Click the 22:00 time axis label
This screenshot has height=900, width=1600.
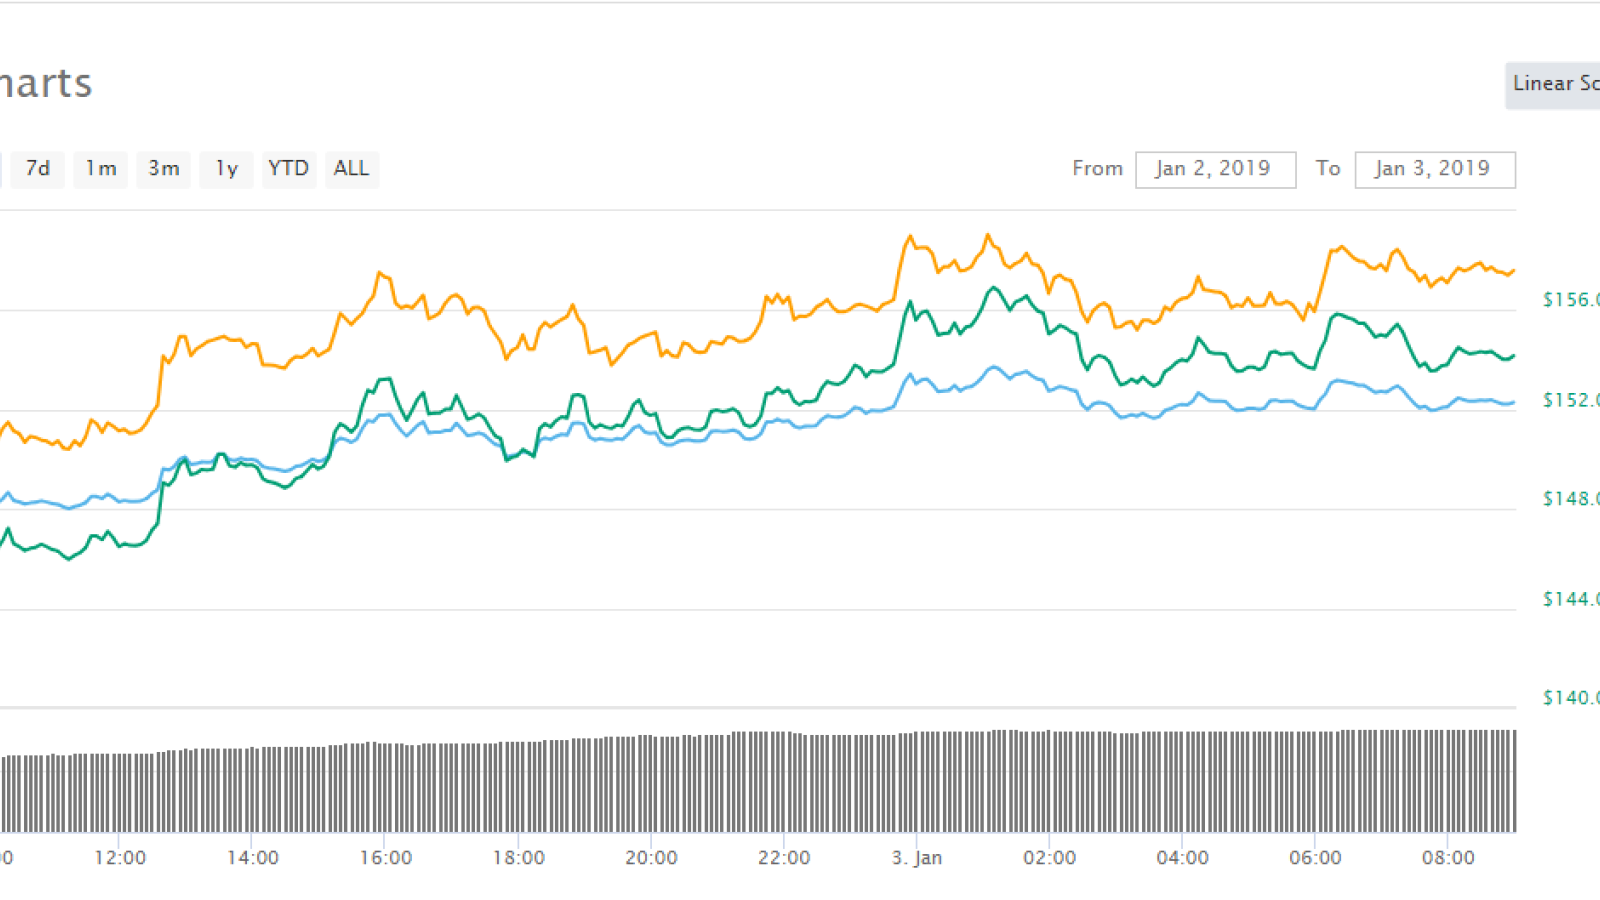pos(784,858)
